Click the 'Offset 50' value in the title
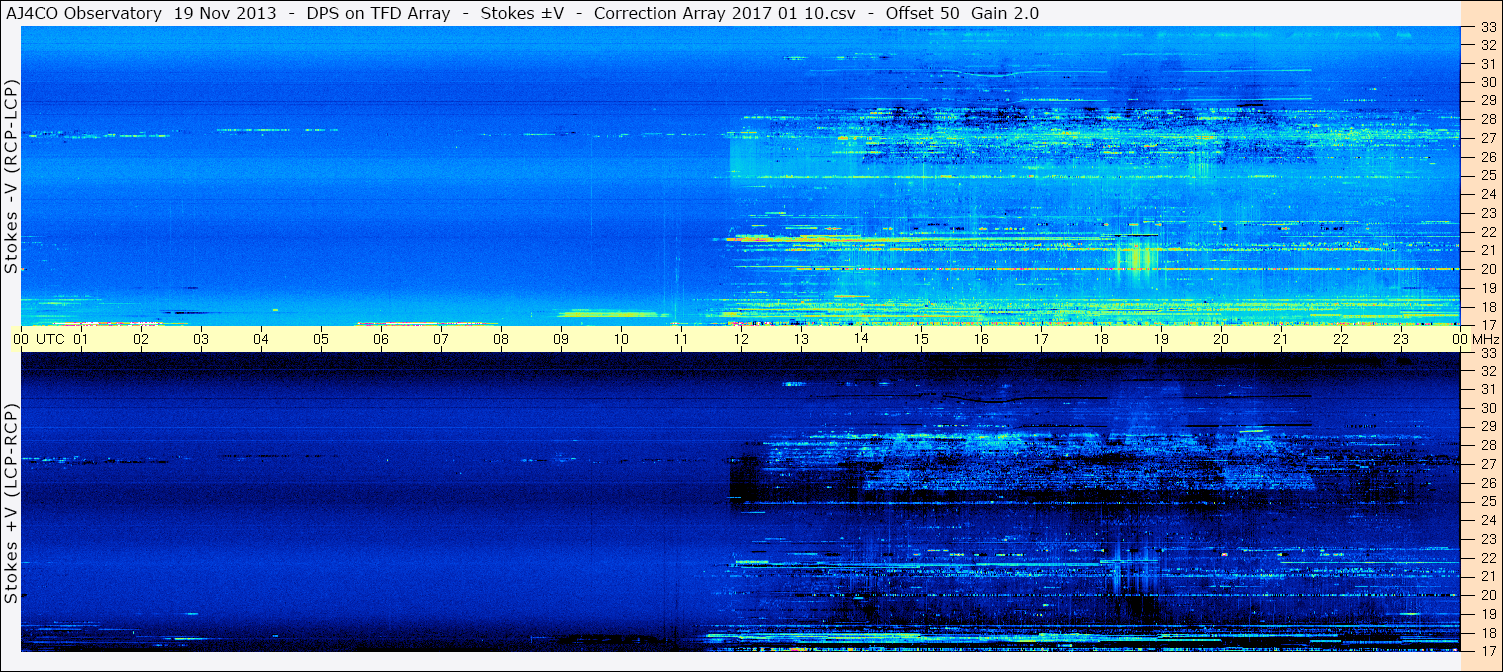Screen dimensions: 1503x672 [921, 13]
